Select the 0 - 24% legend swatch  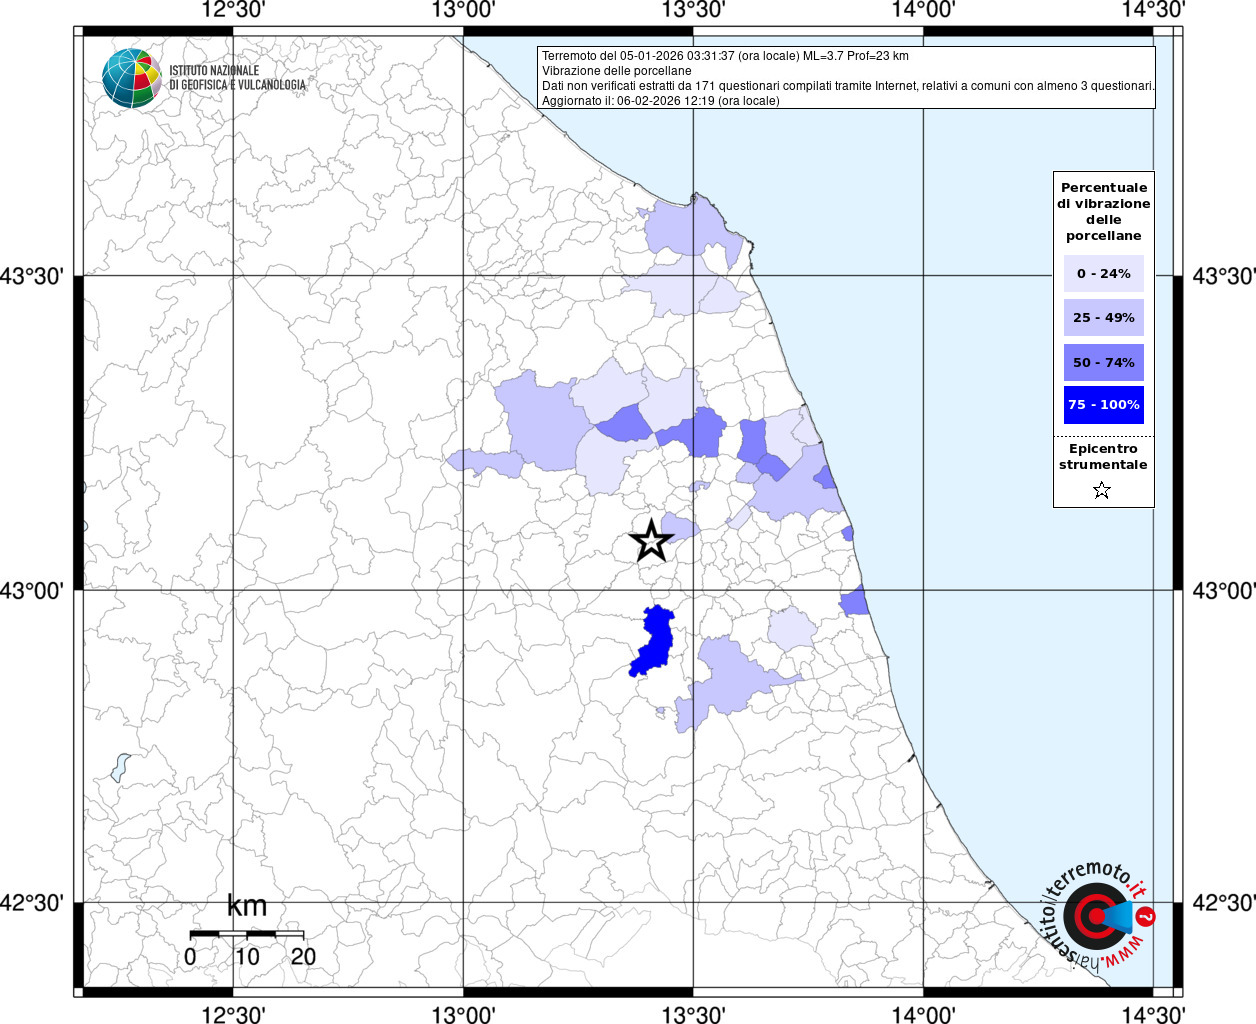[1103, 273]
